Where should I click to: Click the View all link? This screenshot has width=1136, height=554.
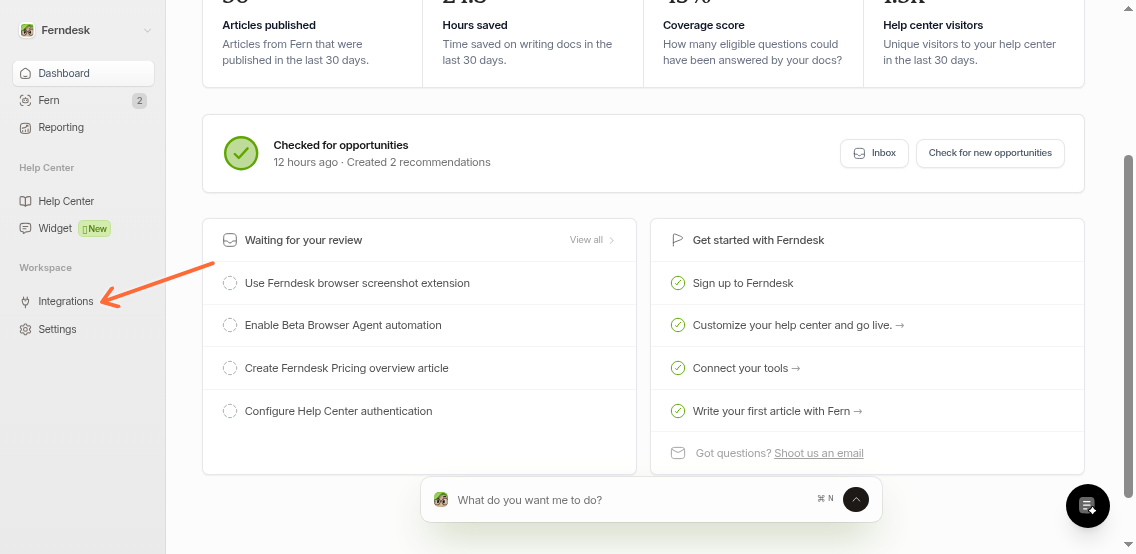tap(586, 240)
